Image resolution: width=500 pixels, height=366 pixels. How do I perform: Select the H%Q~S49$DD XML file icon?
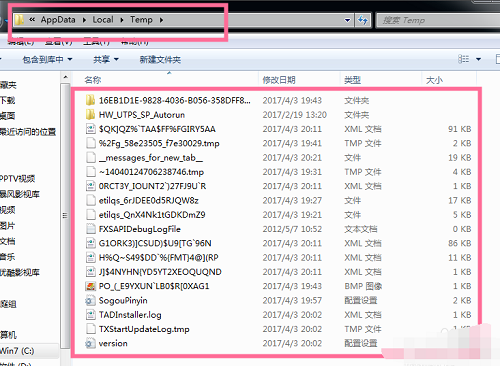(90, 258)
